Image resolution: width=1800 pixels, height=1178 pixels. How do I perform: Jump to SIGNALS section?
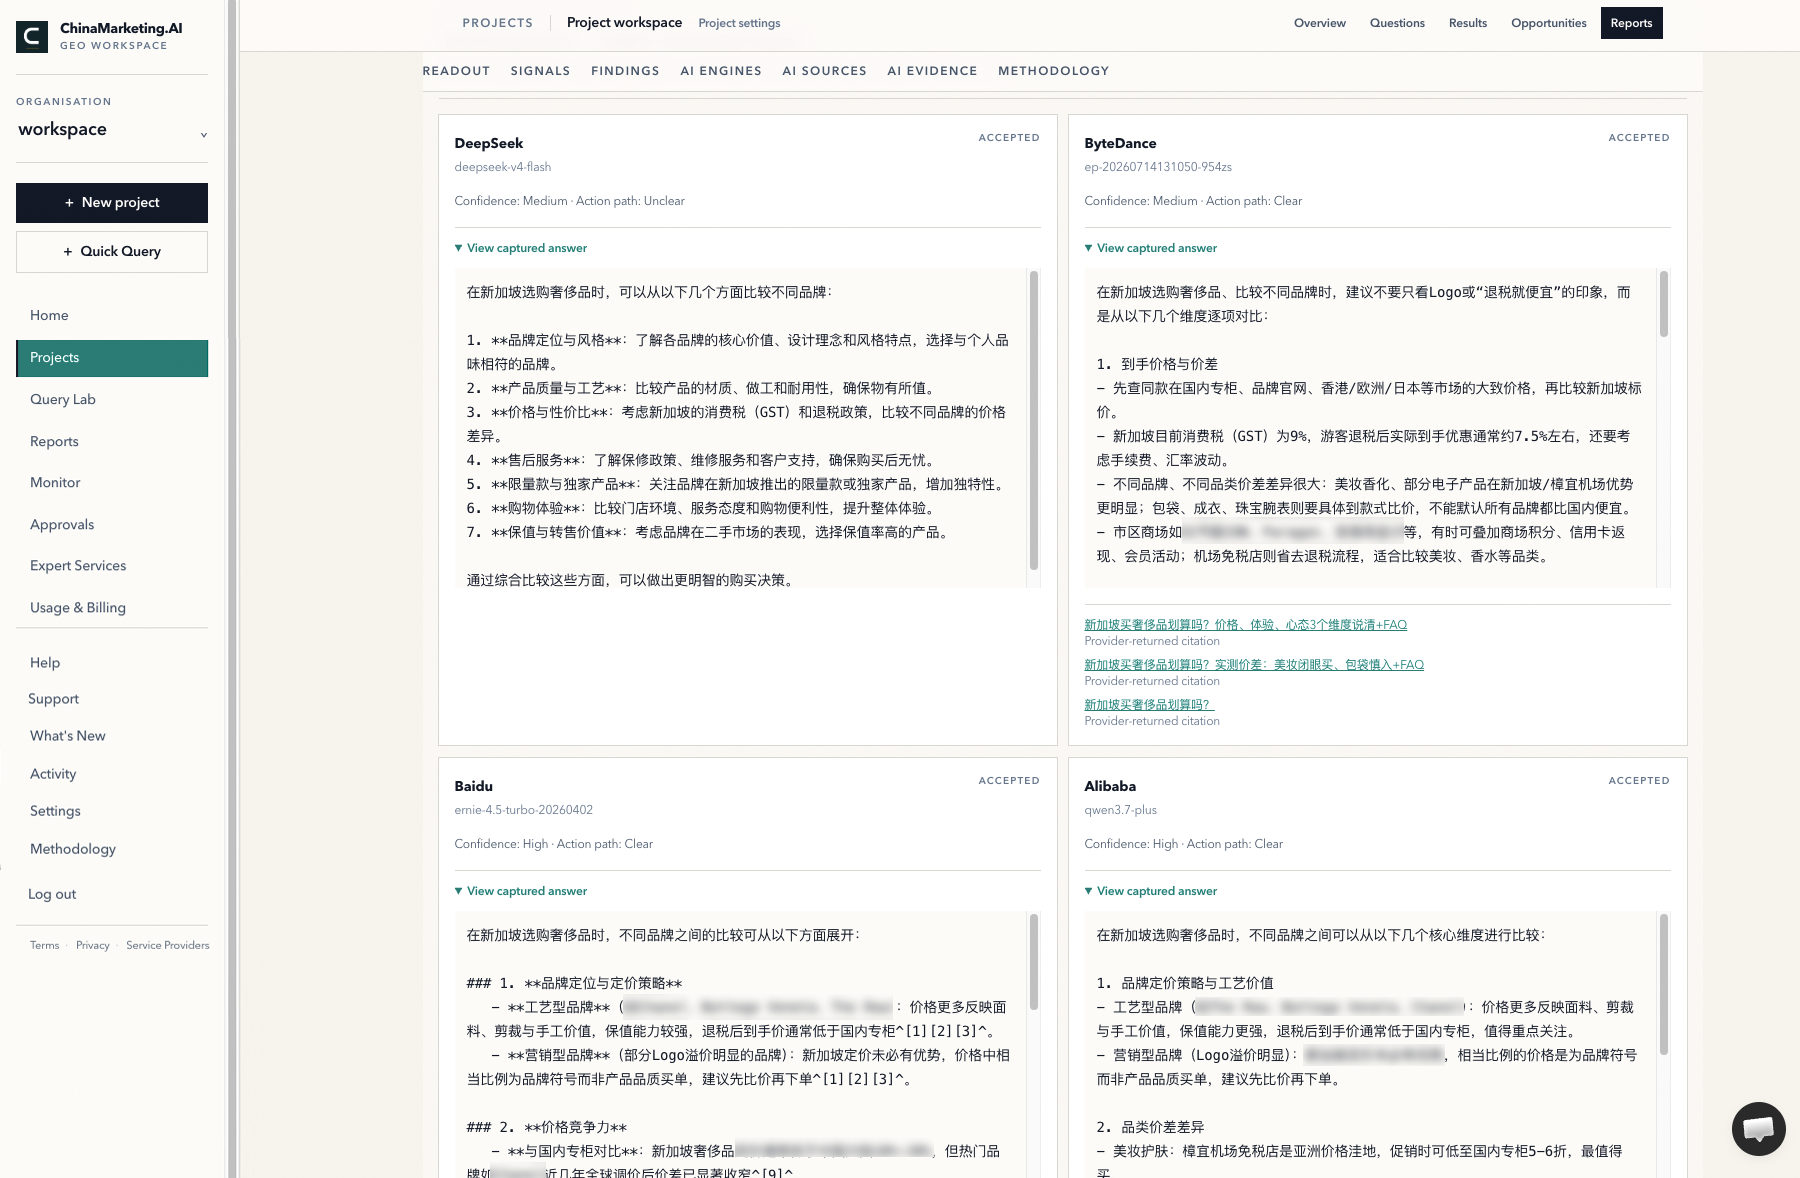point(540,71)
